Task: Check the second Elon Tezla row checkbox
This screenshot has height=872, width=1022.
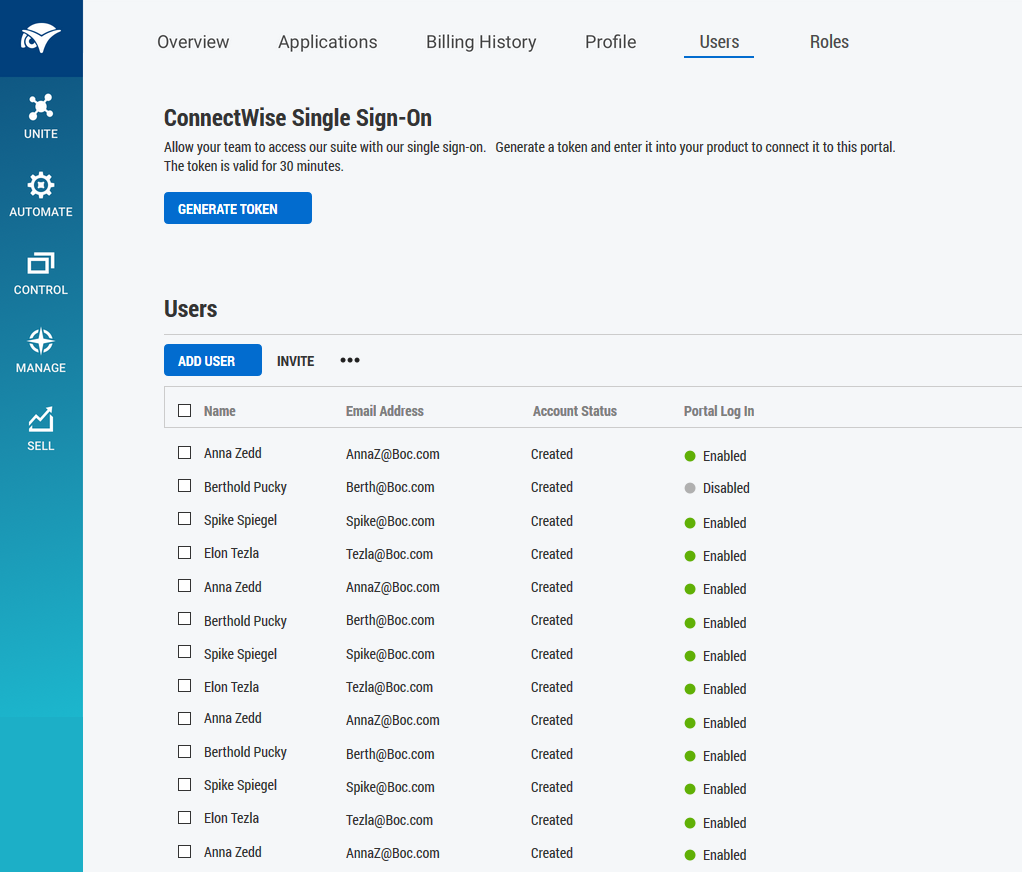Action: [184, 686]
